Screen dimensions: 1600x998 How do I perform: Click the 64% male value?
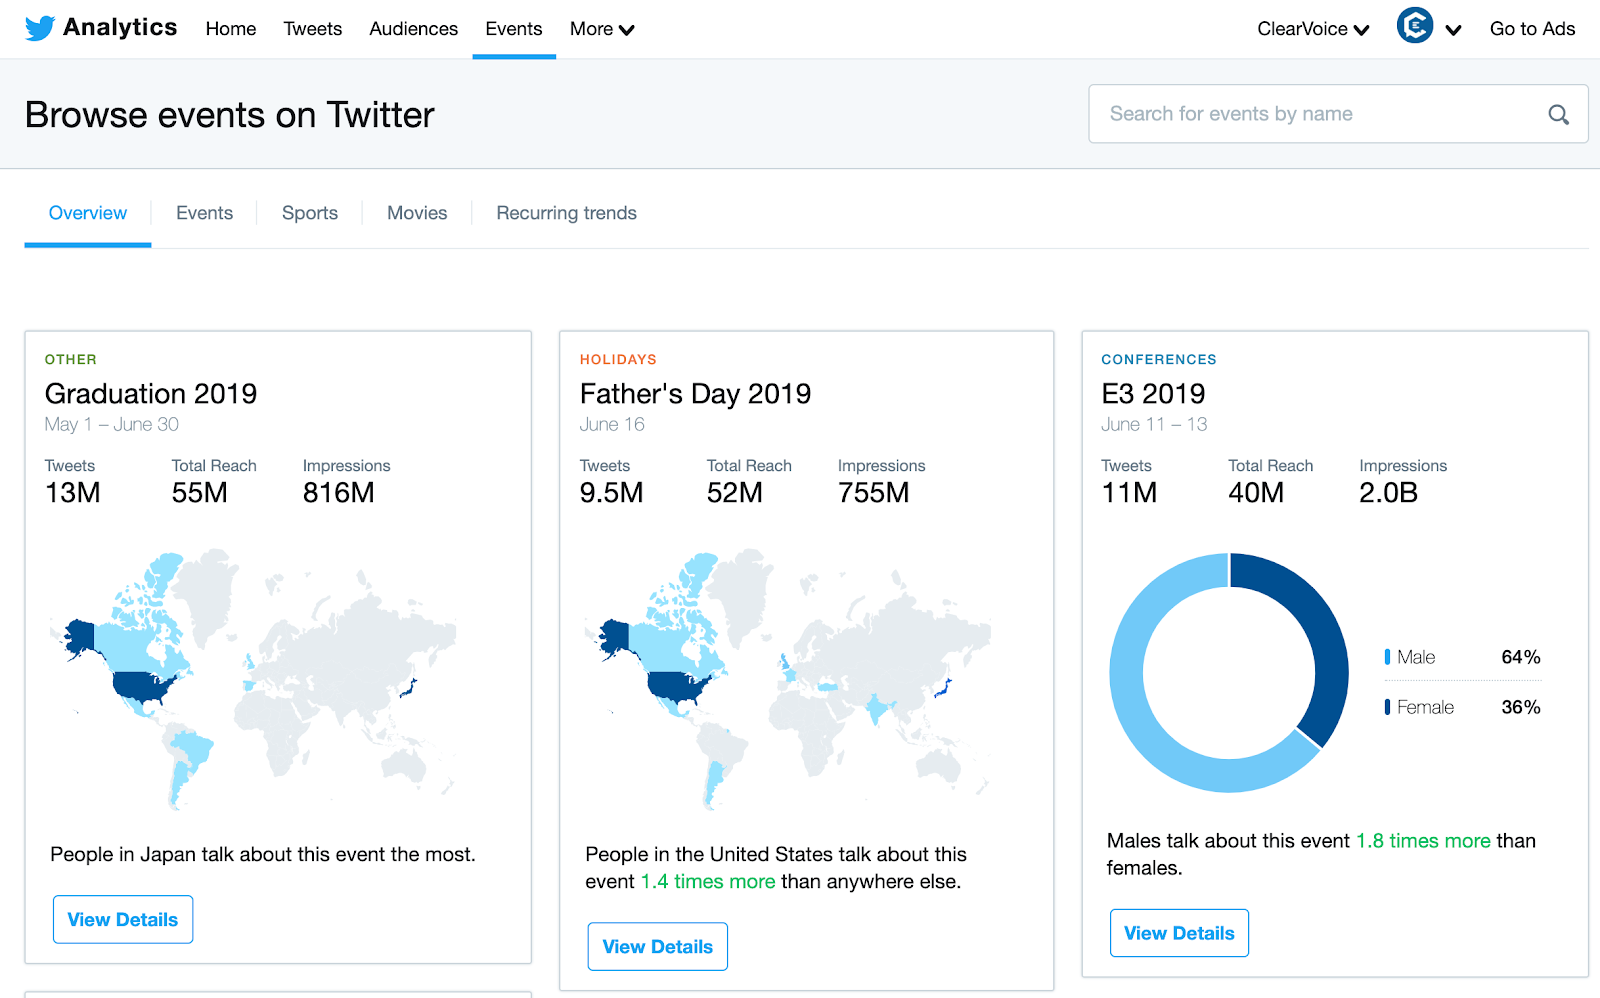point(1520,657)
